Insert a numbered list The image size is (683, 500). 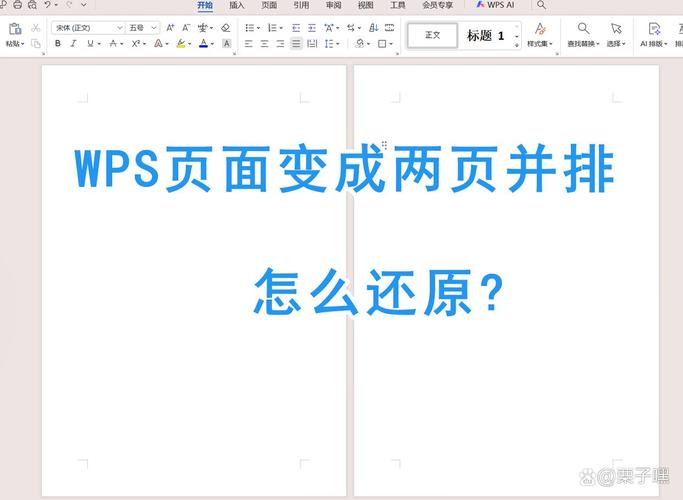pos(272,28)
